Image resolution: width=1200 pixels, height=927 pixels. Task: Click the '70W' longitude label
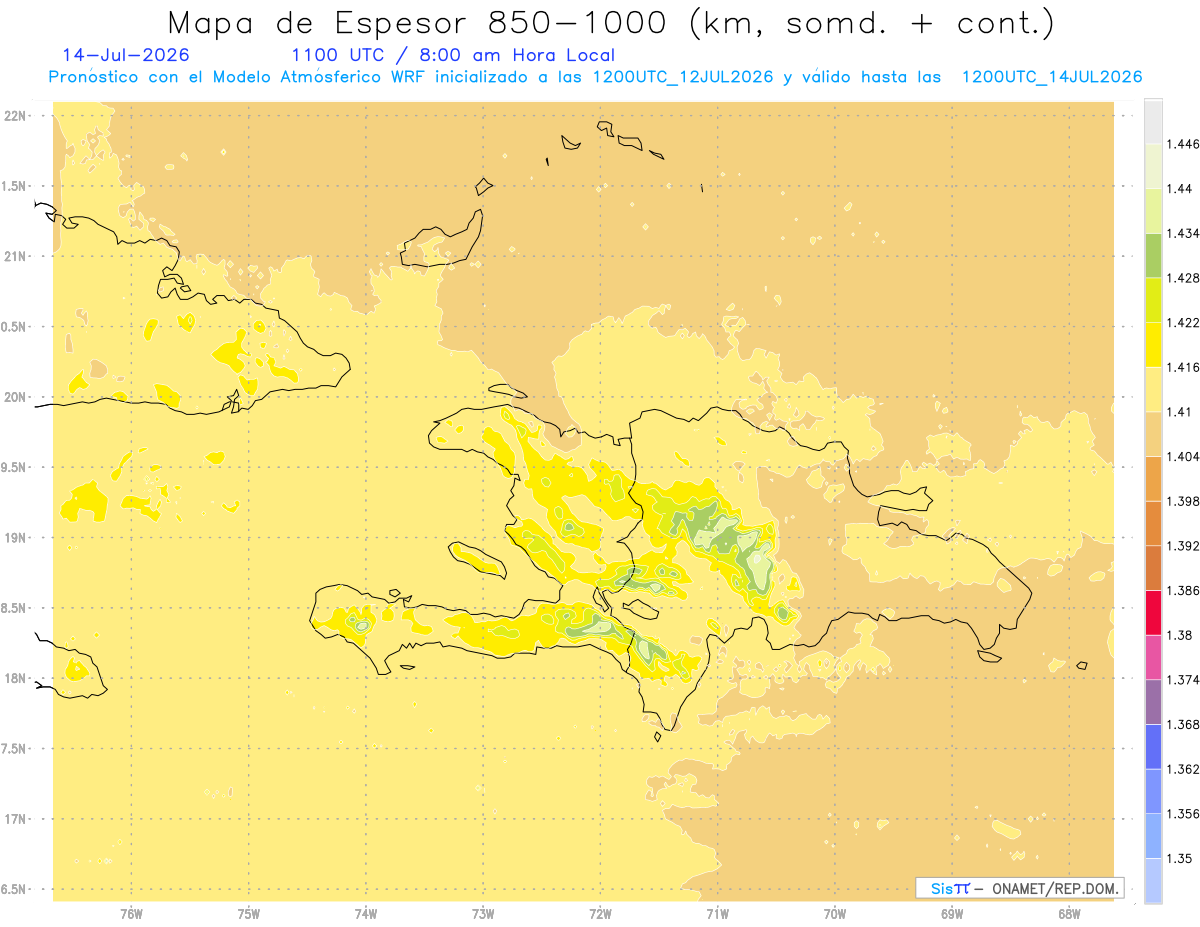835,914
